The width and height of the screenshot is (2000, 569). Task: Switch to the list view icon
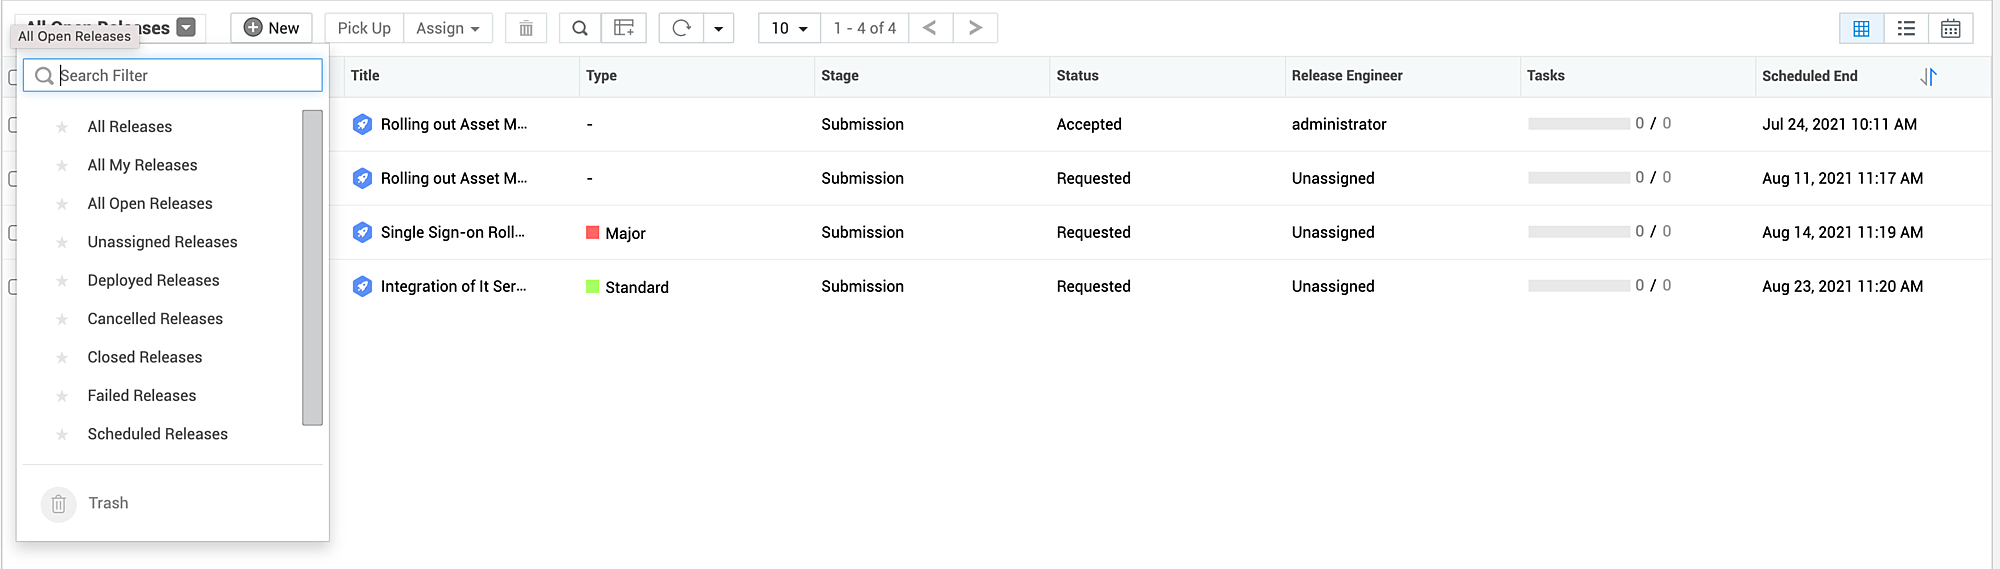pos(1906,28)
